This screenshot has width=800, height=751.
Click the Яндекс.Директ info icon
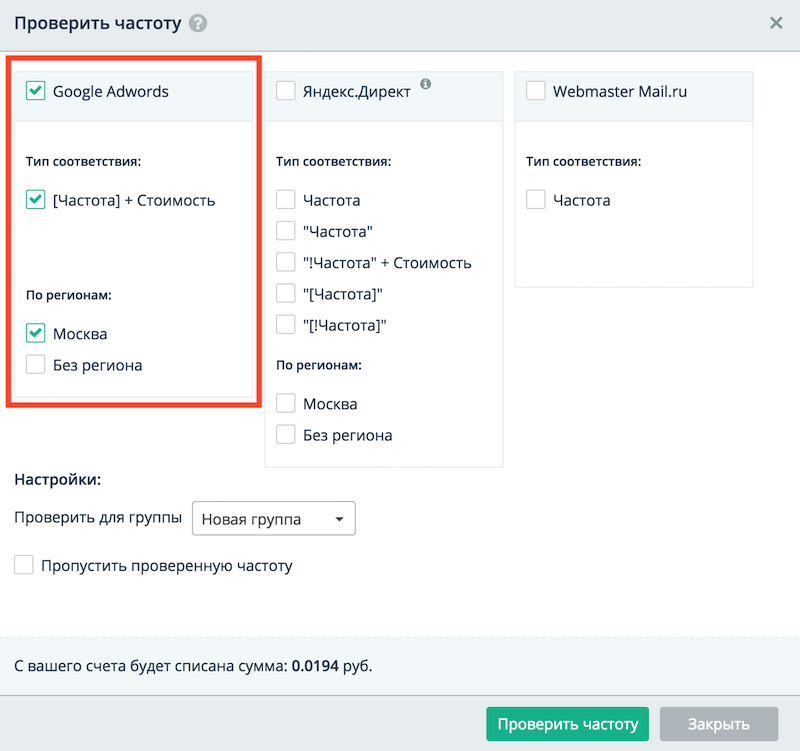(x=425, y=84)
